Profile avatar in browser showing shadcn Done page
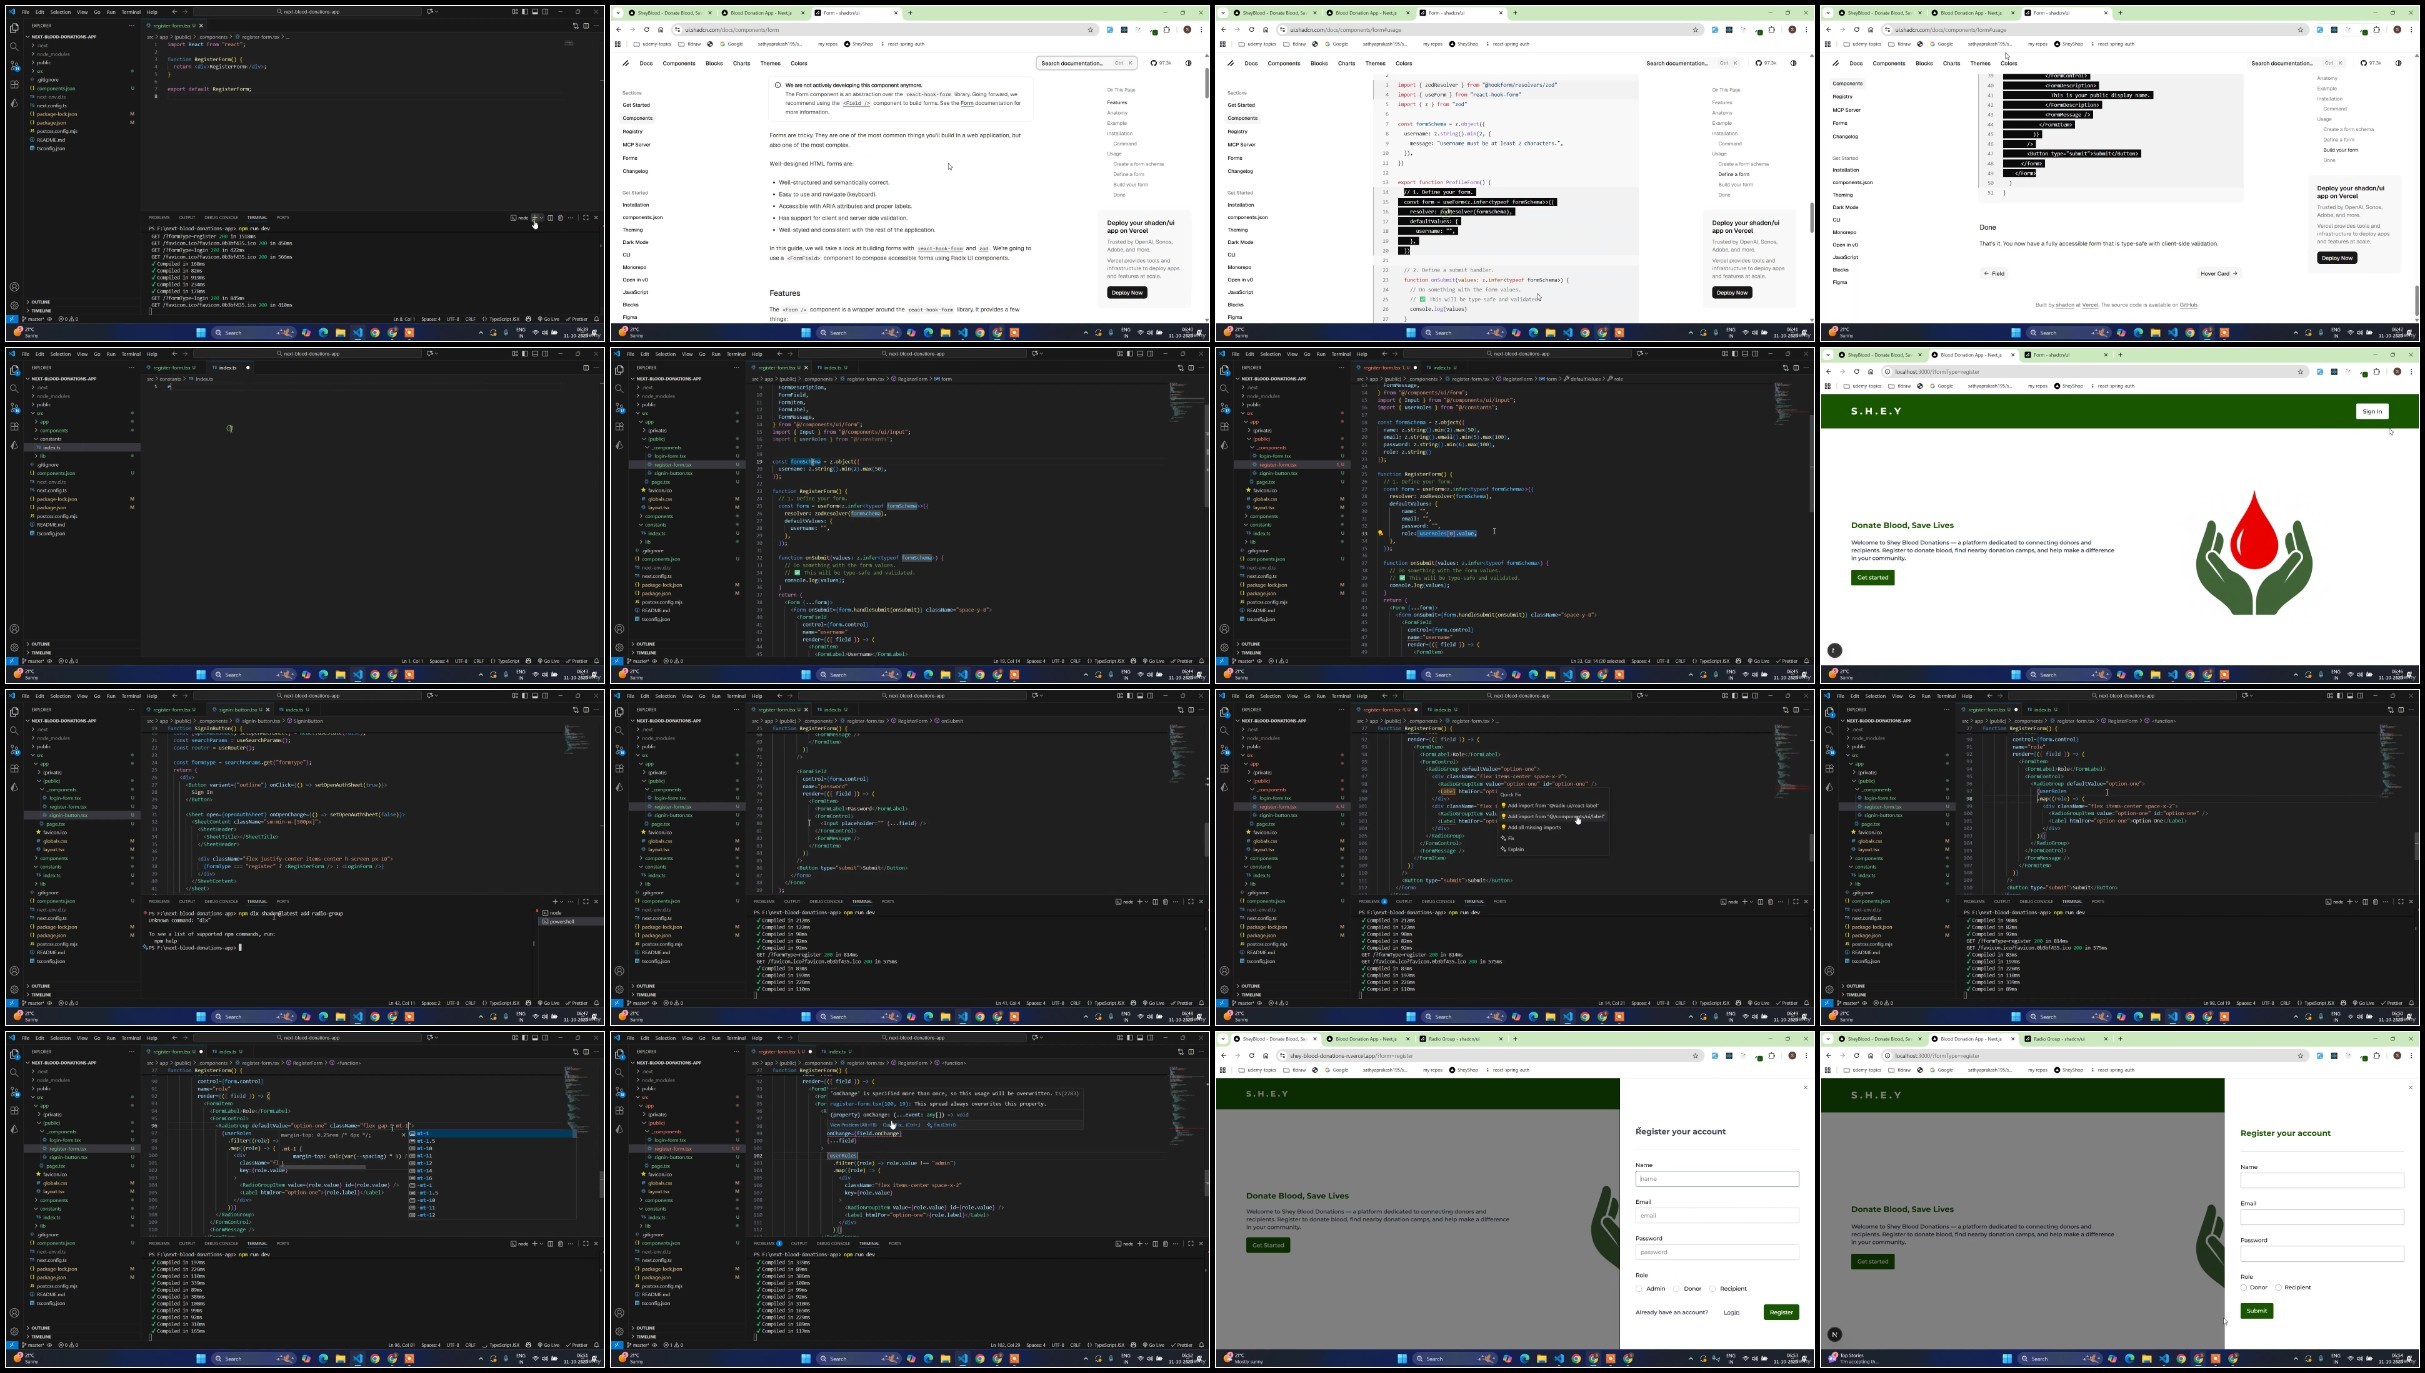 (2397, 29)
